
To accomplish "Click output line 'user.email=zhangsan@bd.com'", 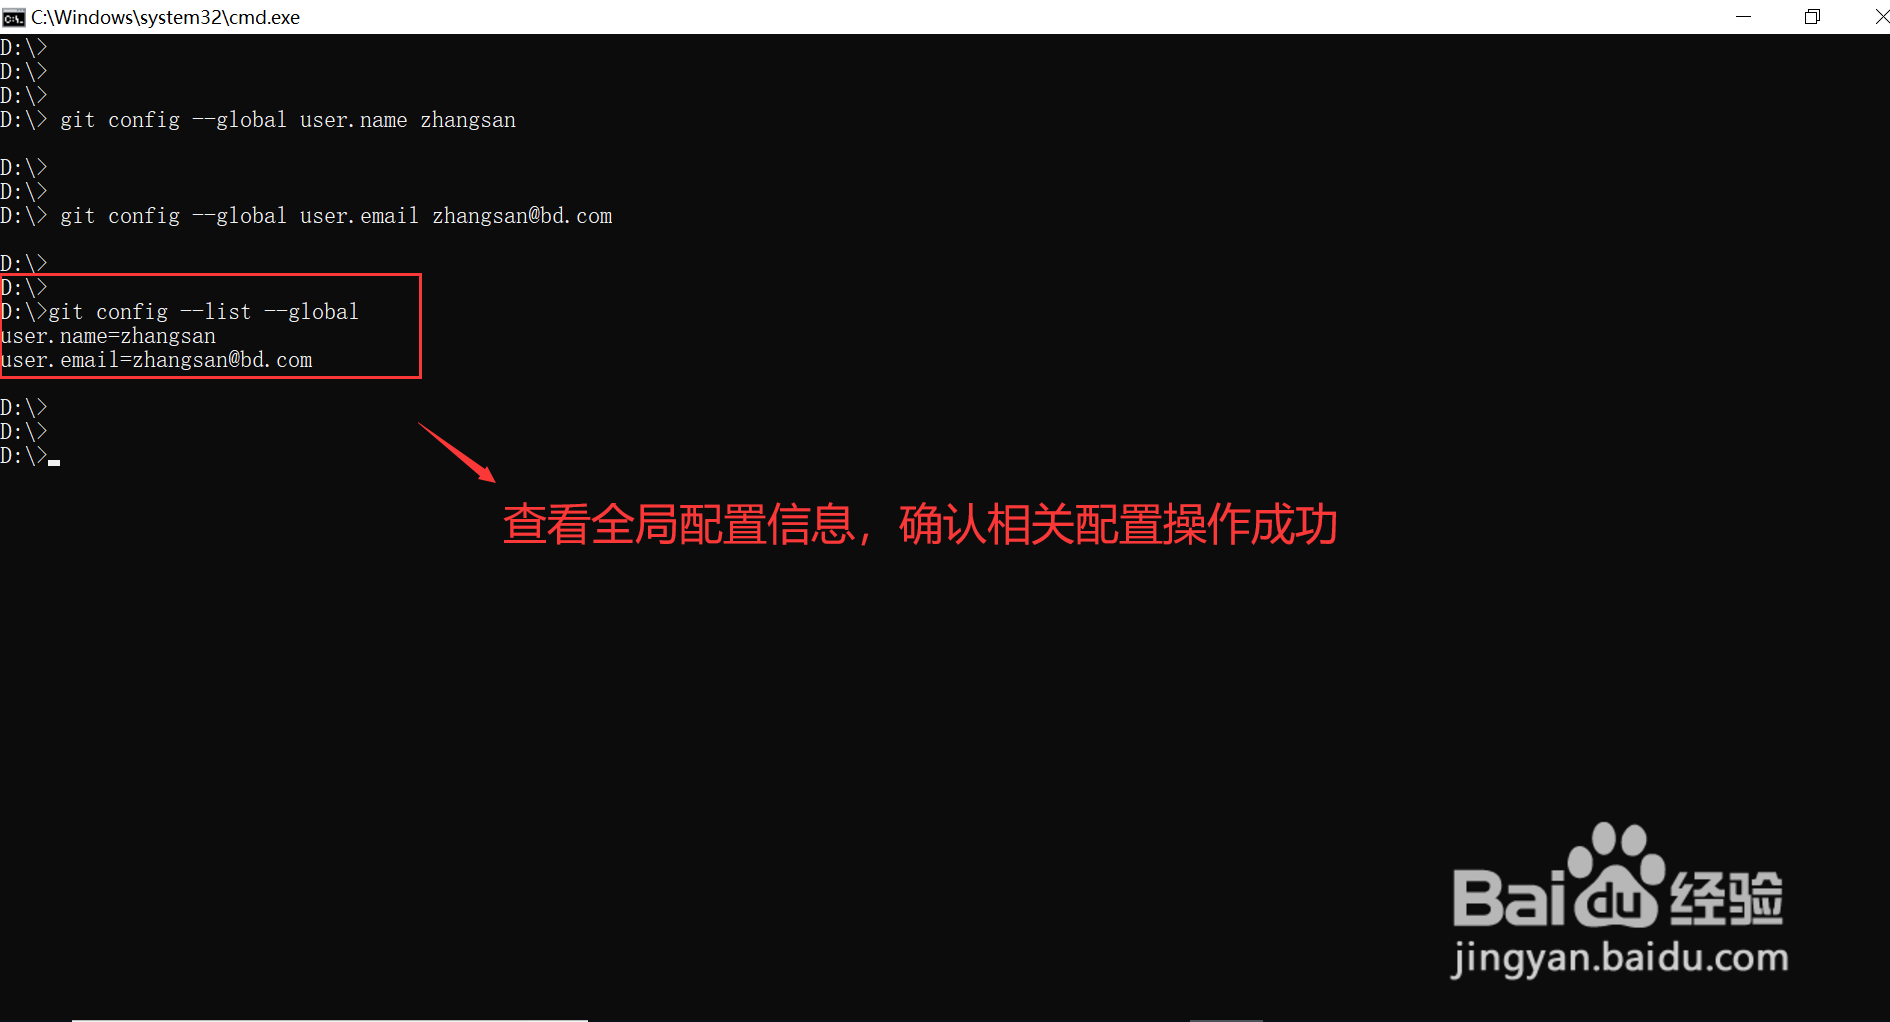I will 156,360.
